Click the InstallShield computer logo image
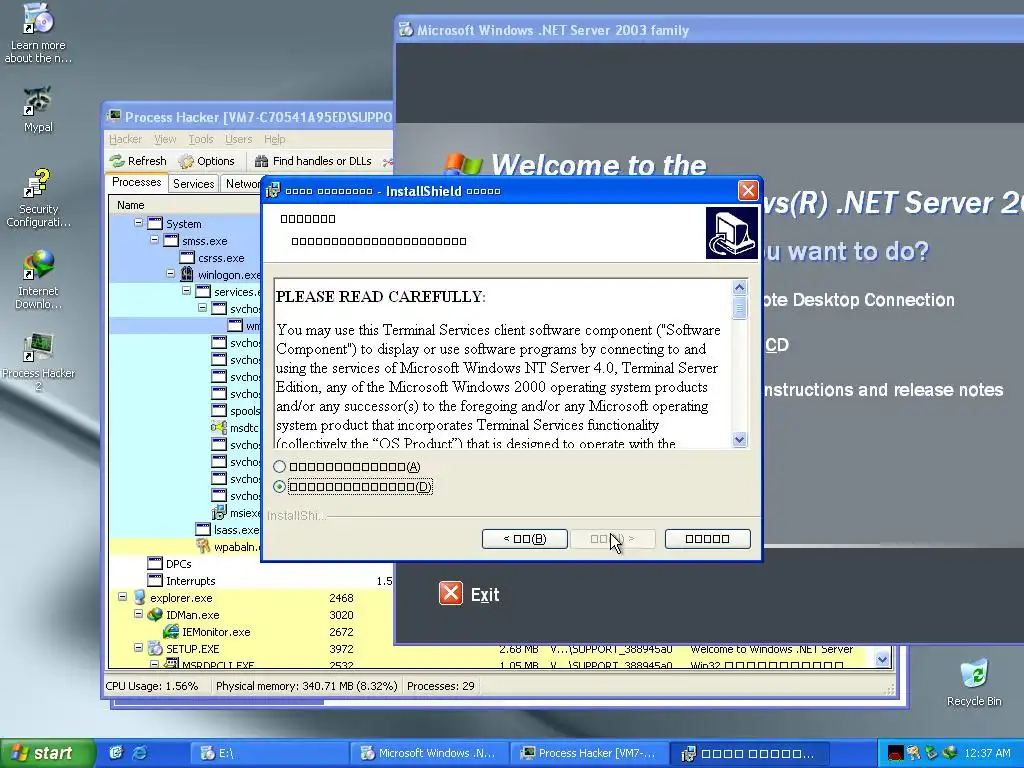 pyautogui.click(x=731, y=232)
